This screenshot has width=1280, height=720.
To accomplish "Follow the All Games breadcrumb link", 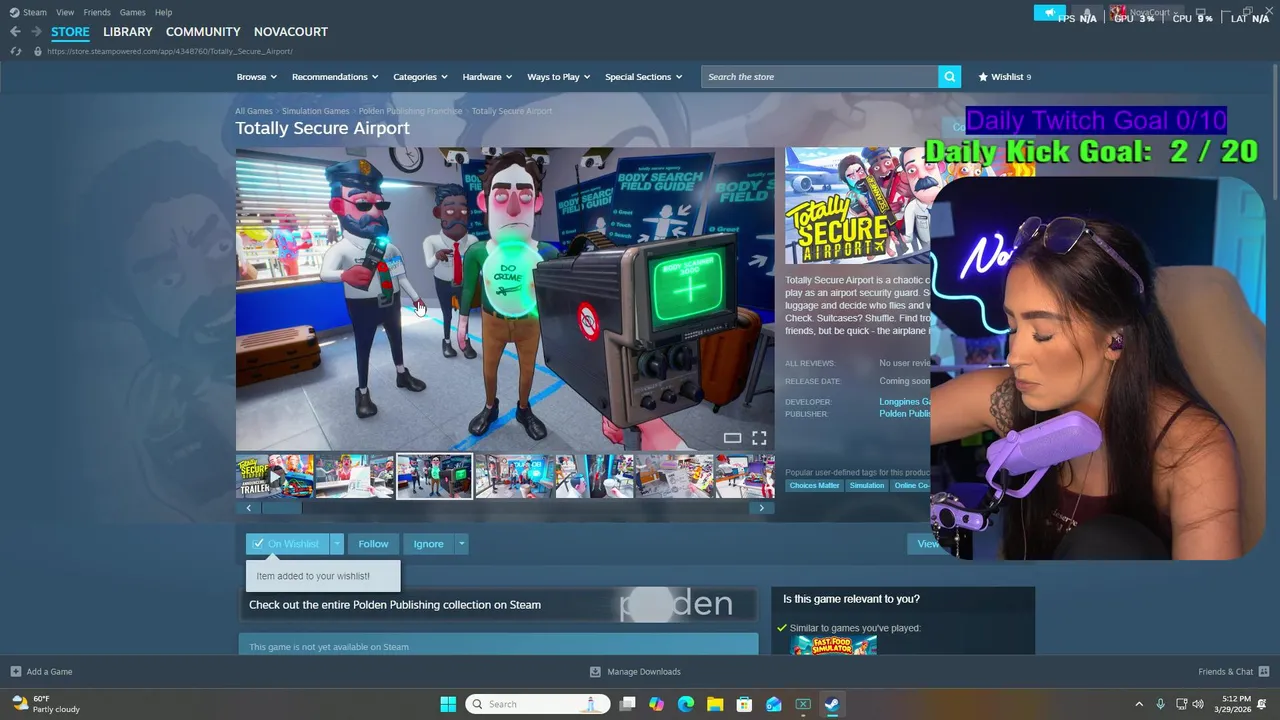I will pyautogui.click(x=254, y=111).
